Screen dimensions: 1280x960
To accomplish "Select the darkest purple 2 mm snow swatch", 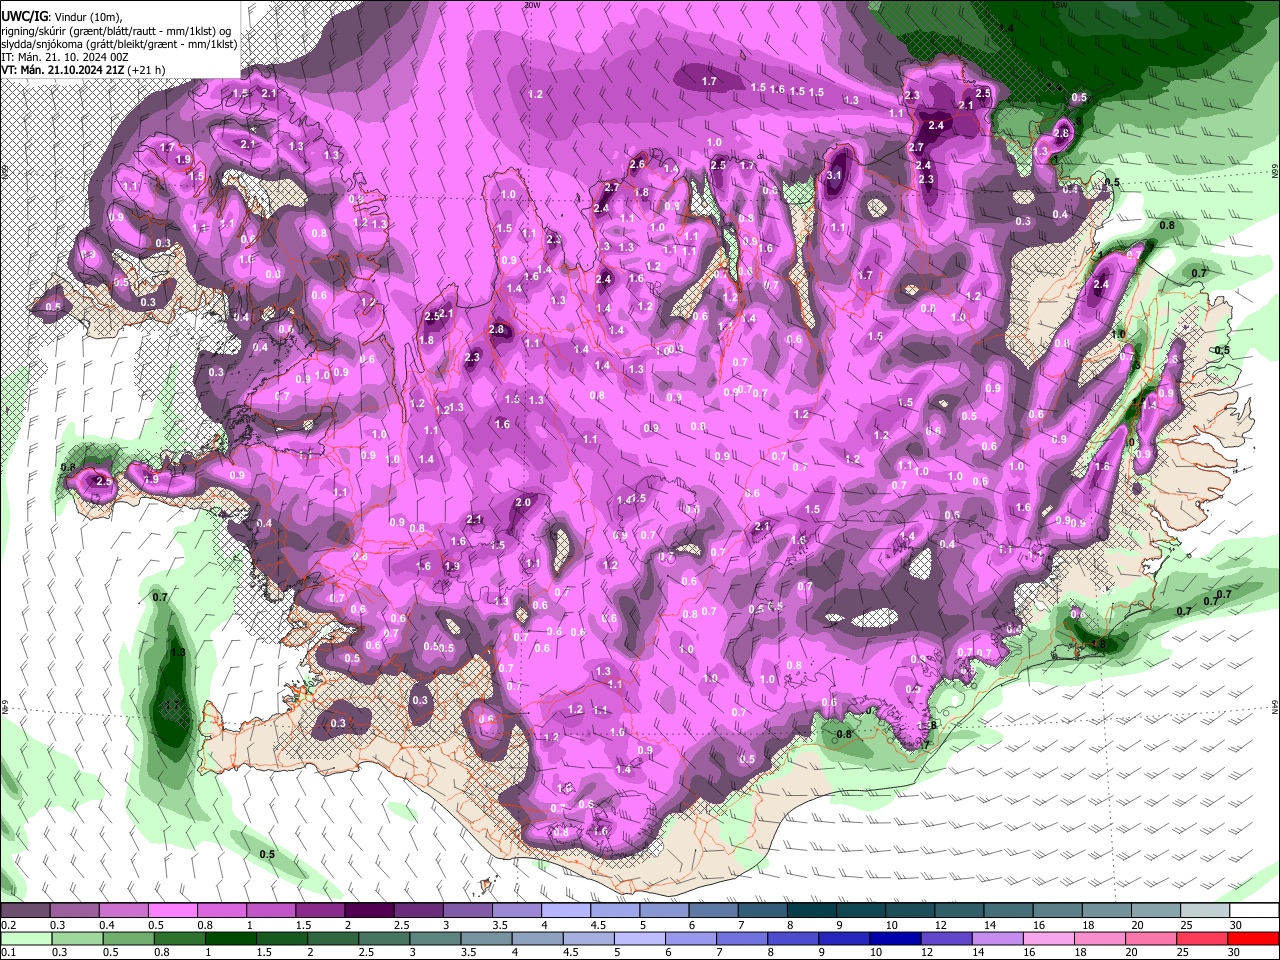I will point(369,911).
